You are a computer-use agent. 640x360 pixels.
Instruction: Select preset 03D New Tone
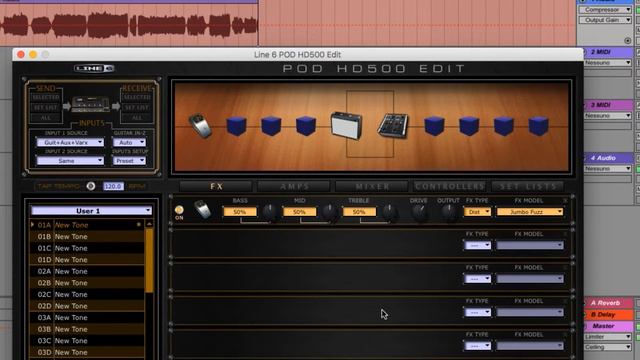(87, 352)
